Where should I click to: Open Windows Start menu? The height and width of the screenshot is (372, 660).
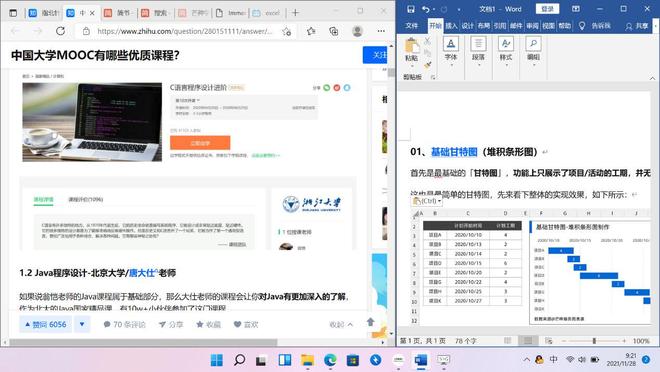tap(217, 360)
